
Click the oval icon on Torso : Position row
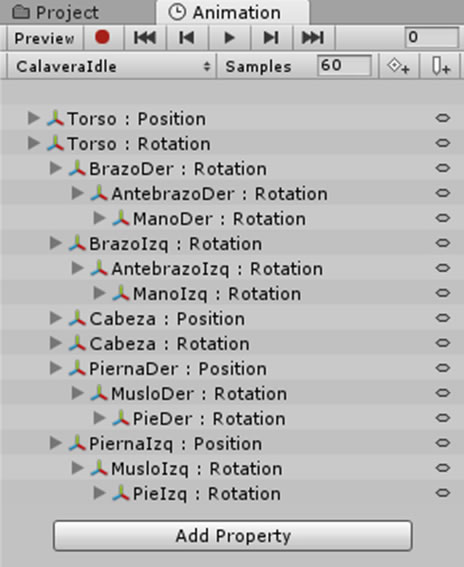click(x=442, y=118)
